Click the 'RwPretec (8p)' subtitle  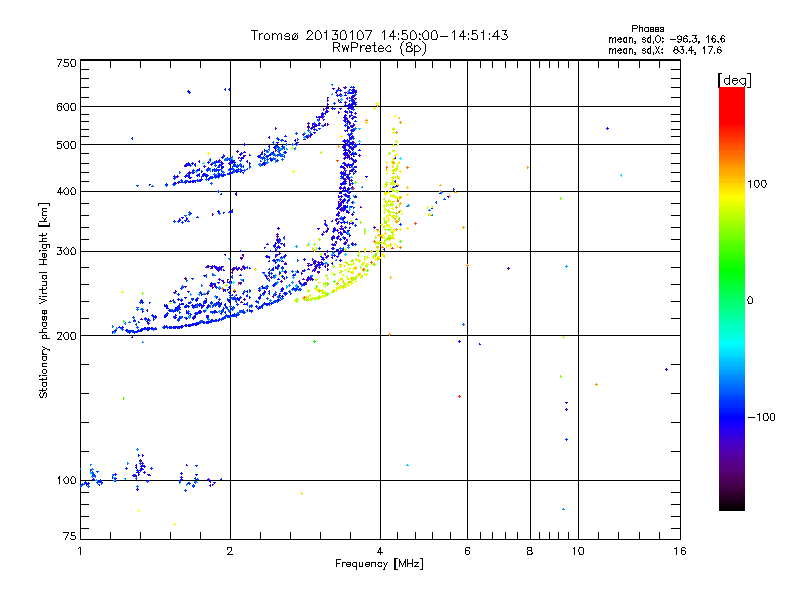click(379, 48)
